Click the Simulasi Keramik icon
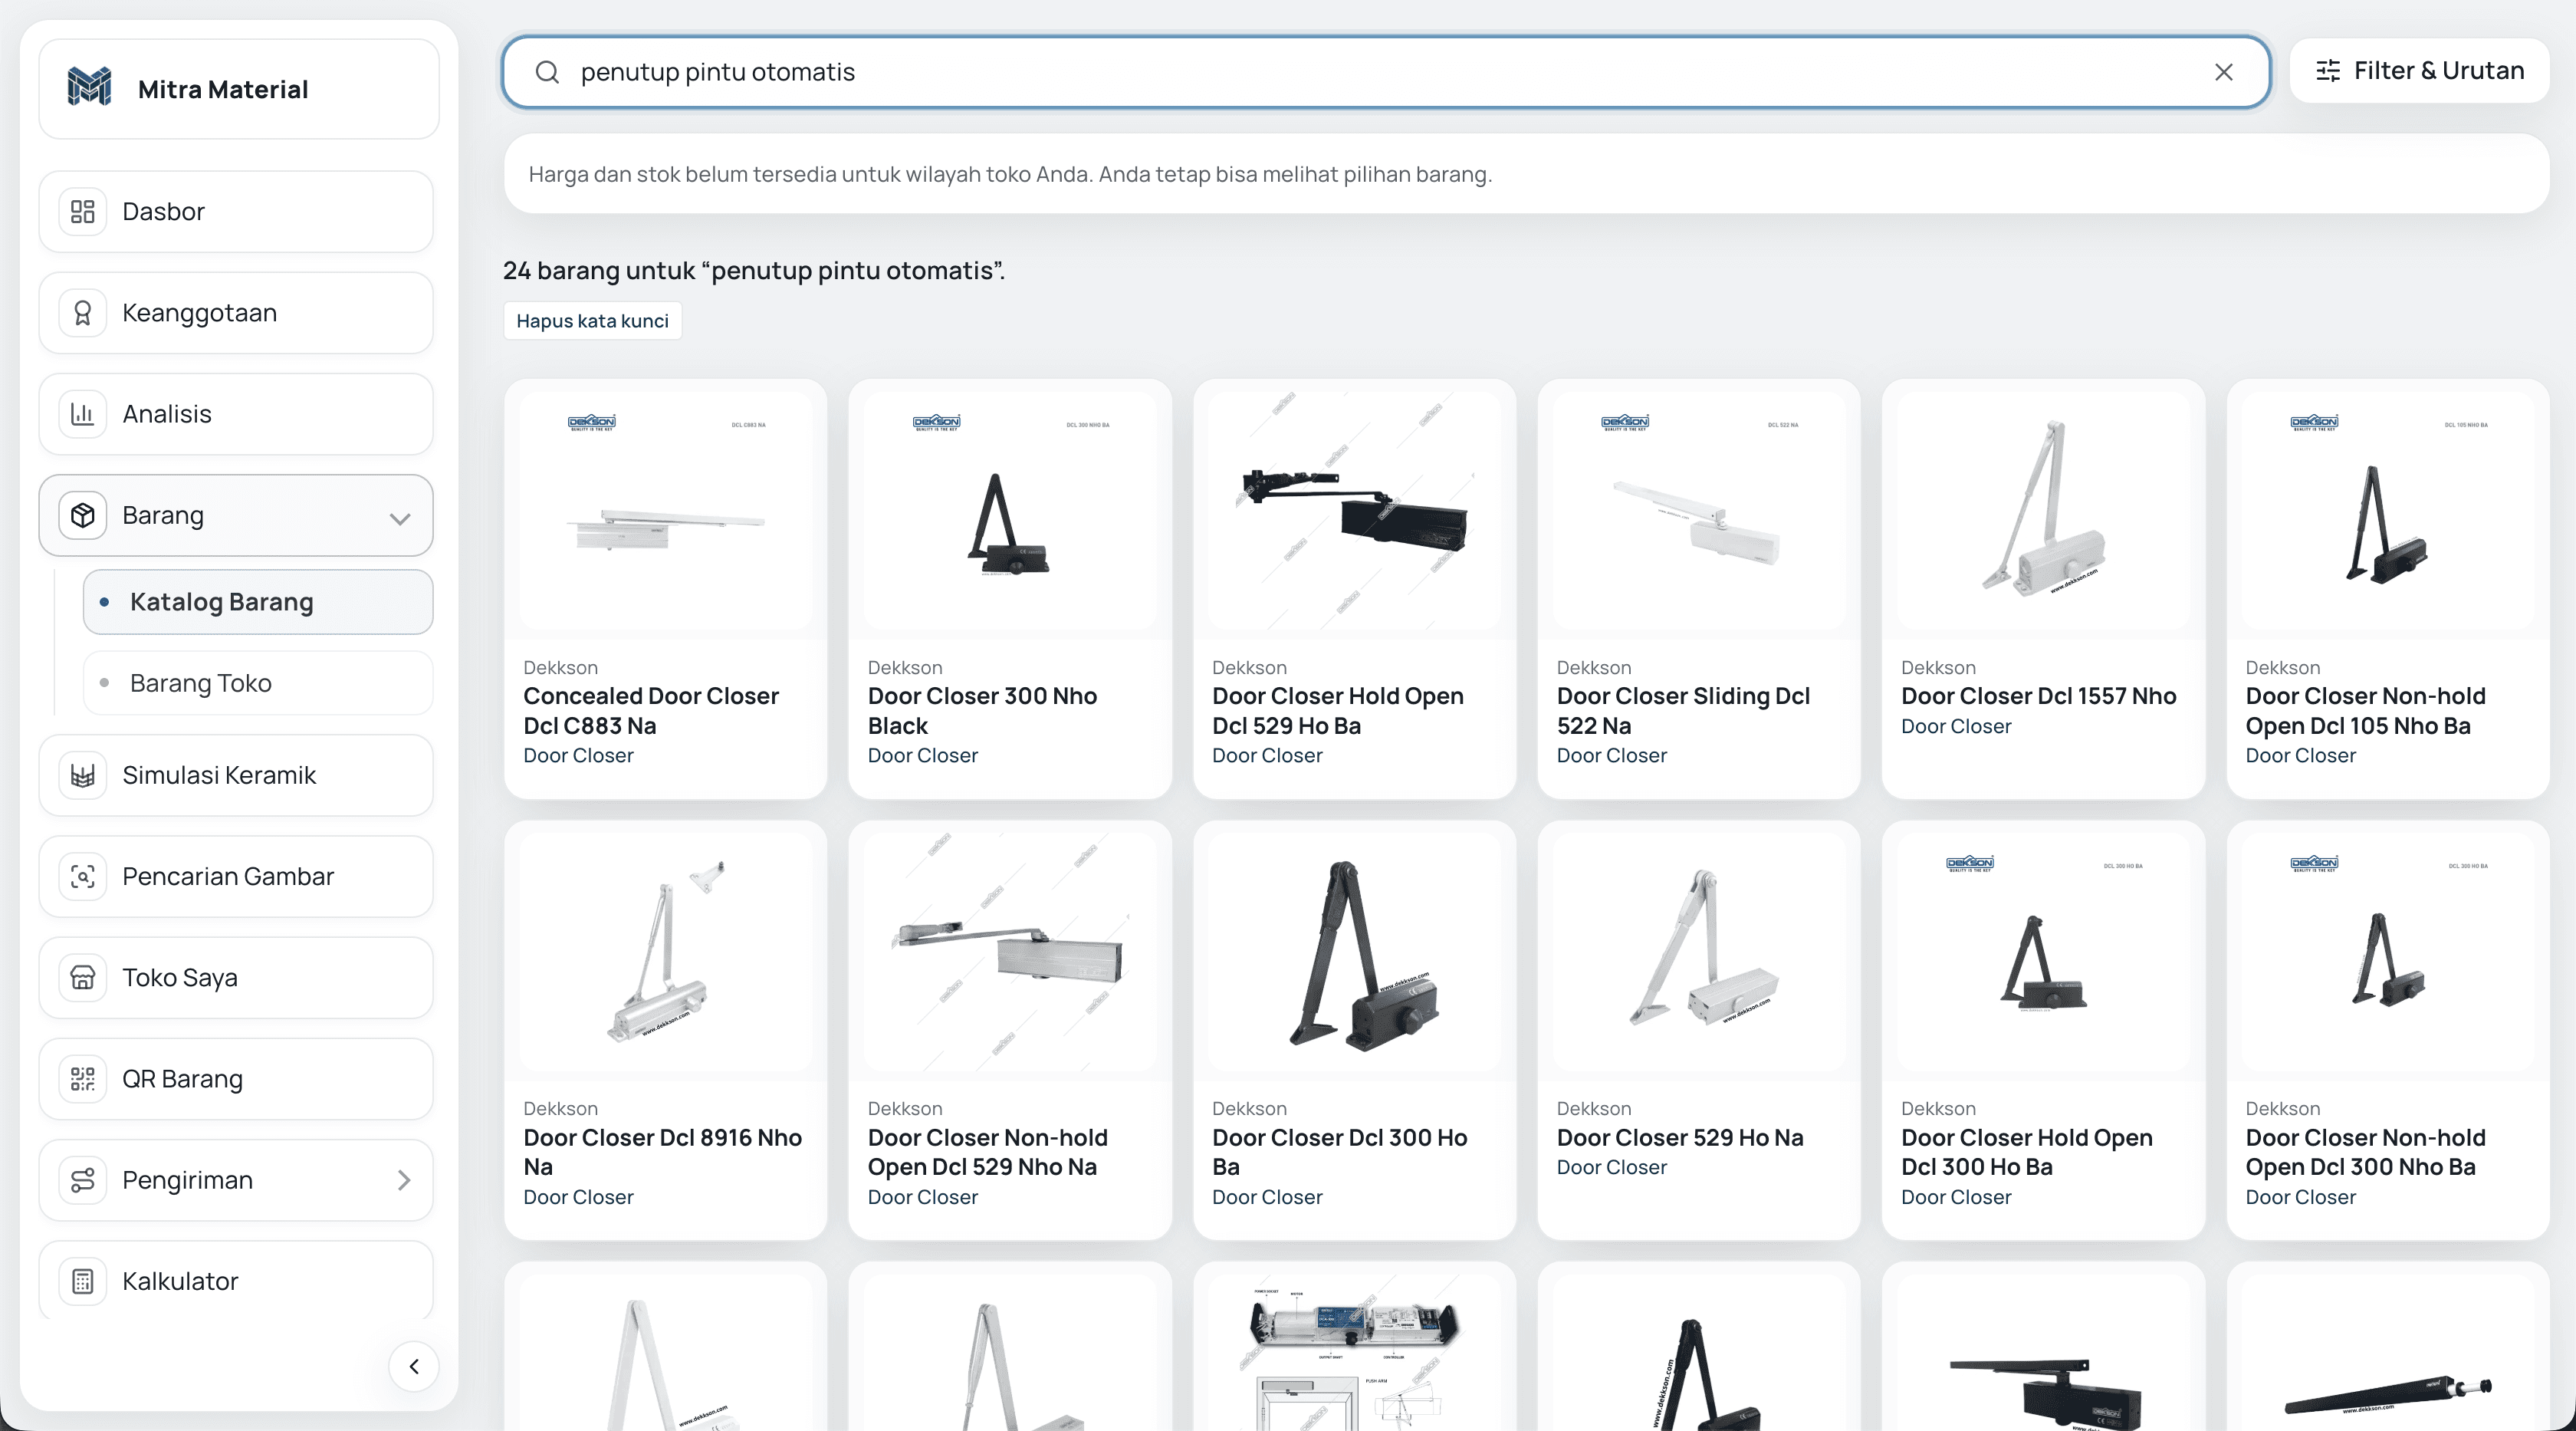Screen dimensions: 2576x1431 pos(83,775)
